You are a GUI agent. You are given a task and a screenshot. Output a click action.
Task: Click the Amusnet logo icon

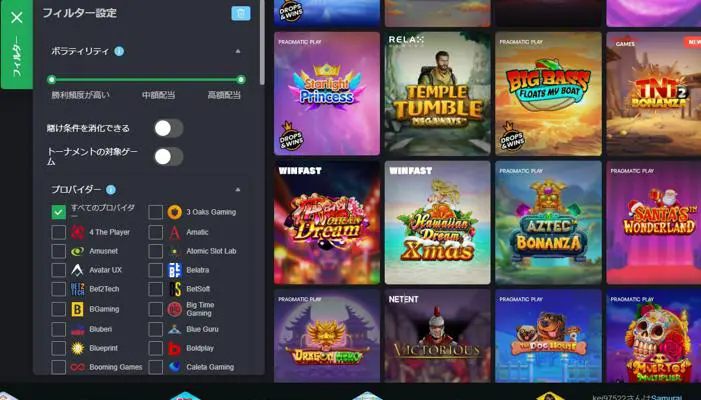click(x=78, y=251)
